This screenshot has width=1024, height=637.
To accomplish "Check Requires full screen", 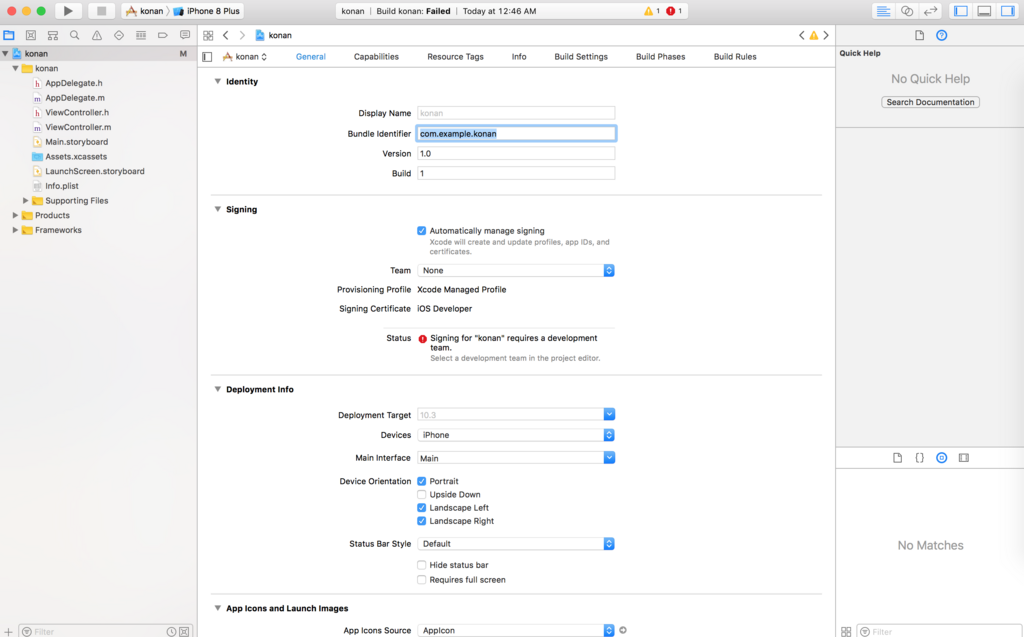I will tap(421, 580).
